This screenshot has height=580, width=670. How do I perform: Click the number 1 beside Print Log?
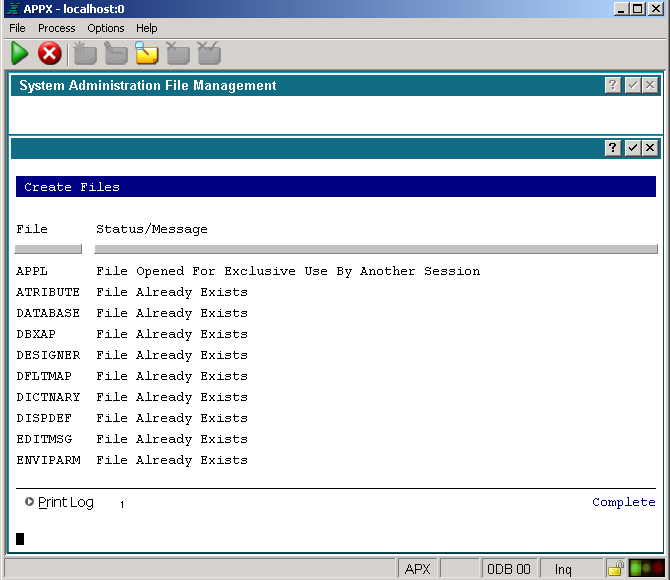click(x=122, y=504)
